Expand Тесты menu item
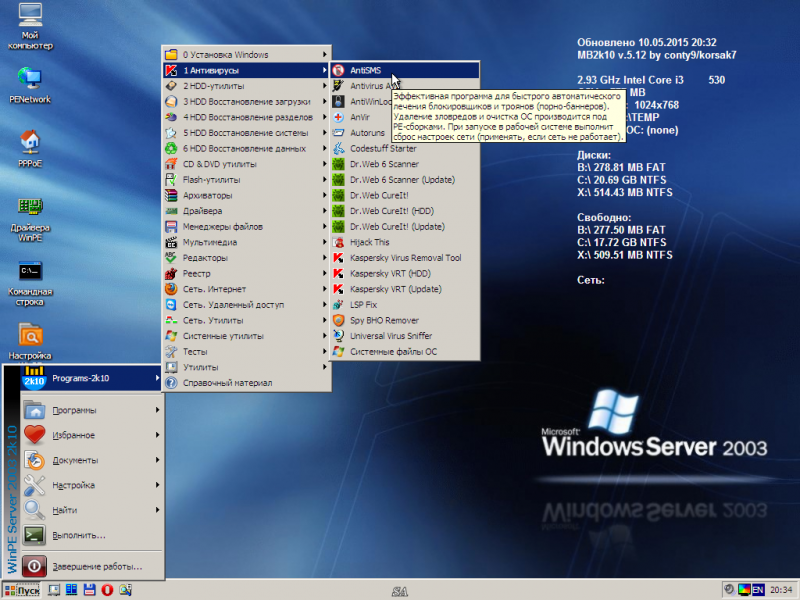This screenshot has width=800, height=600. (x=247, y=352)
